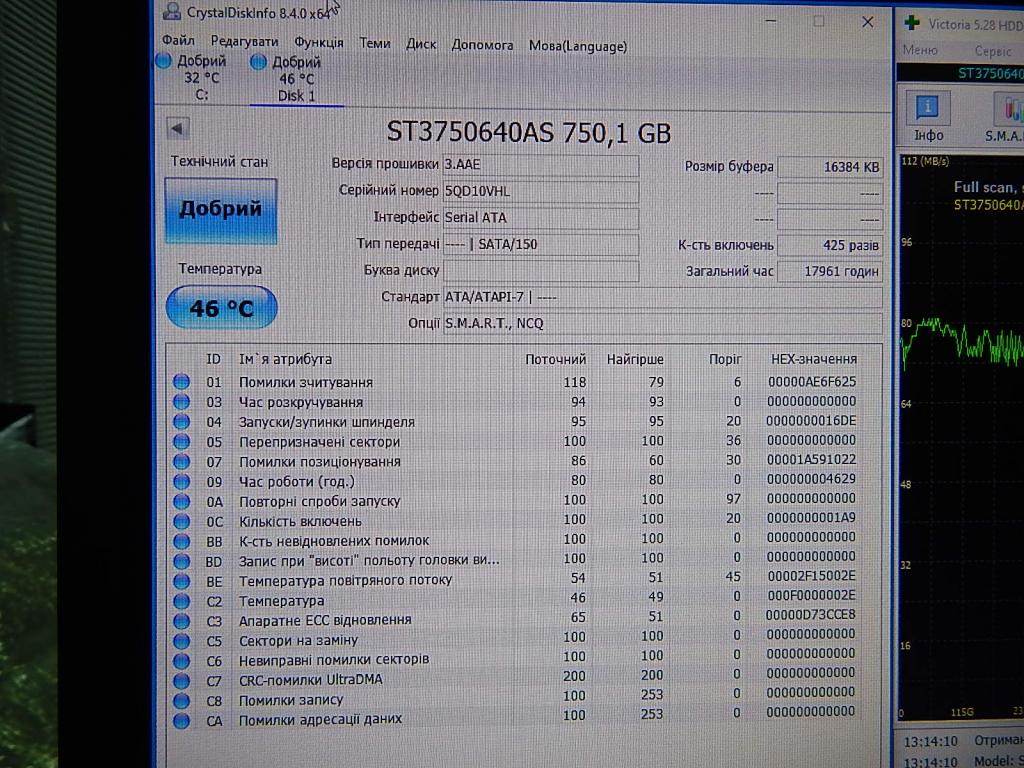The height and width of the screenshot is (768, 1024).
Task: Click status dot for 0A Повторні спроби запуску
Action: [182, 502]
